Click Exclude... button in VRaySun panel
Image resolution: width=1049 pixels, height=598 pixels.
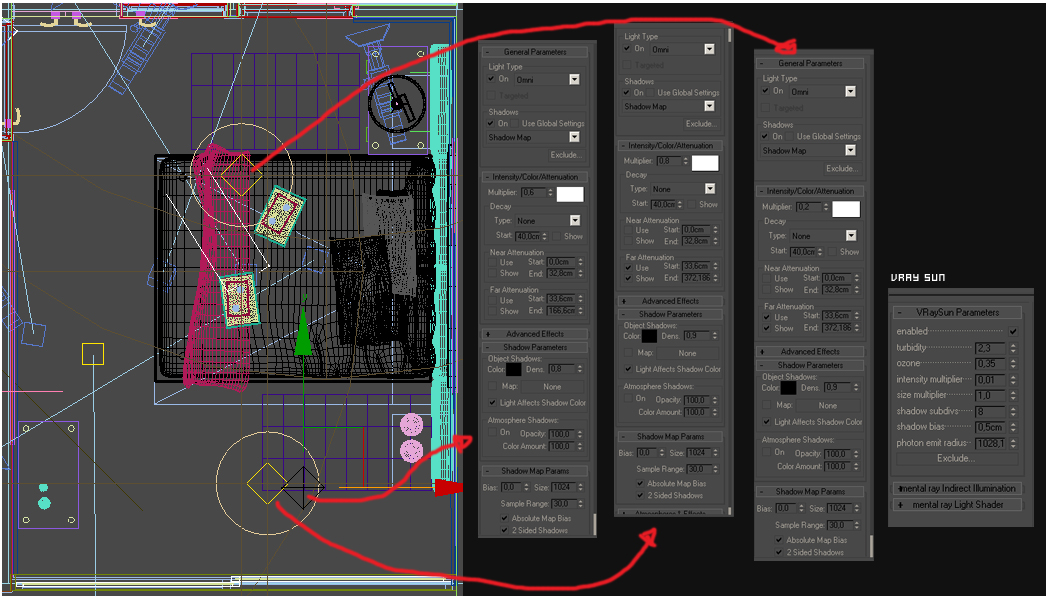(x=956, y=458)
